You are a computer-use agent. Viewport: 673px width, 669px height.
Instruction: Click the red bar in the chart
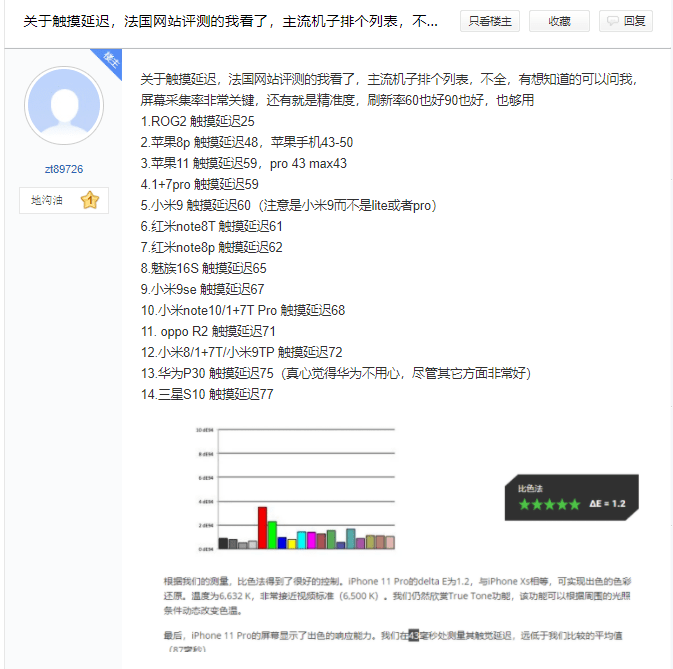pos(262,528)
